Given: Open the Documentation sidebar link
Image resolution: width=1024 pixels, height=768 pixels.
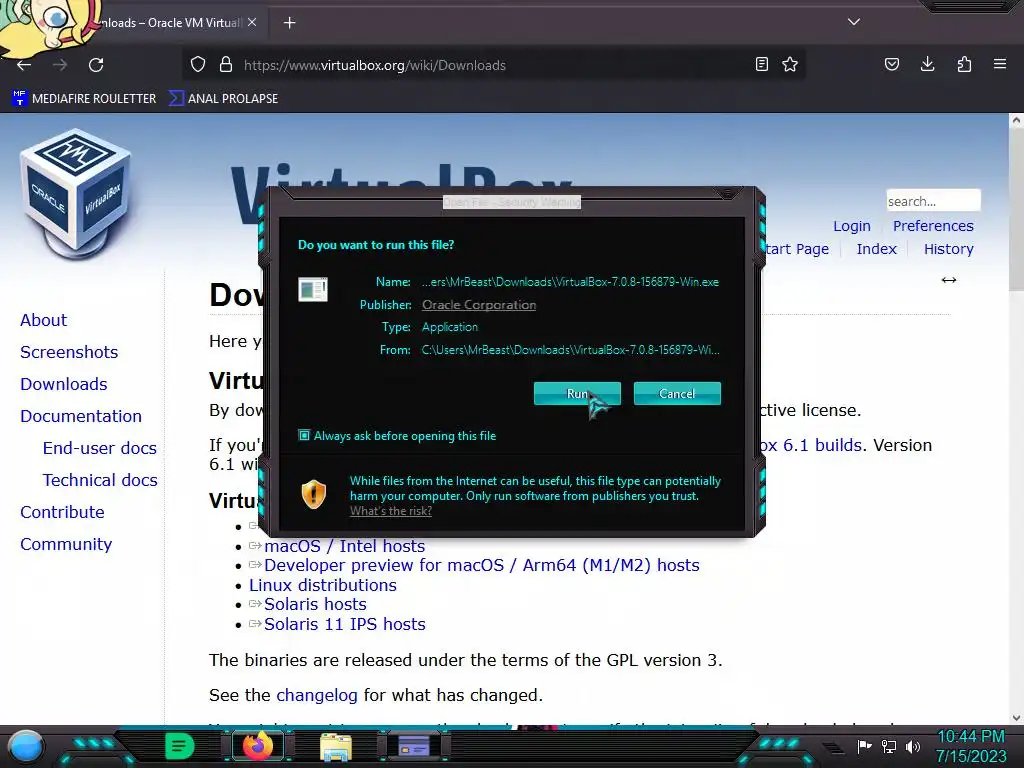Looking at the screenshot, I should pyautogui.click(x=81, y=416).
